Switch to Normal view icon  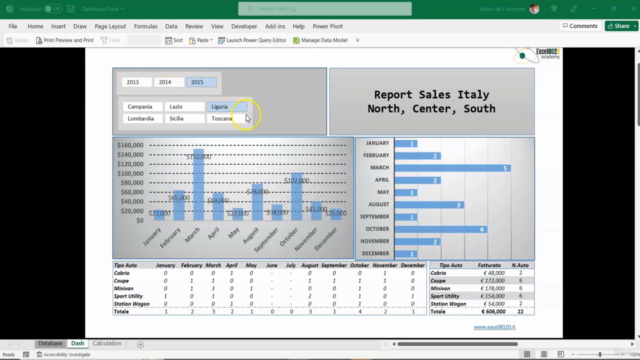point(527,354)
